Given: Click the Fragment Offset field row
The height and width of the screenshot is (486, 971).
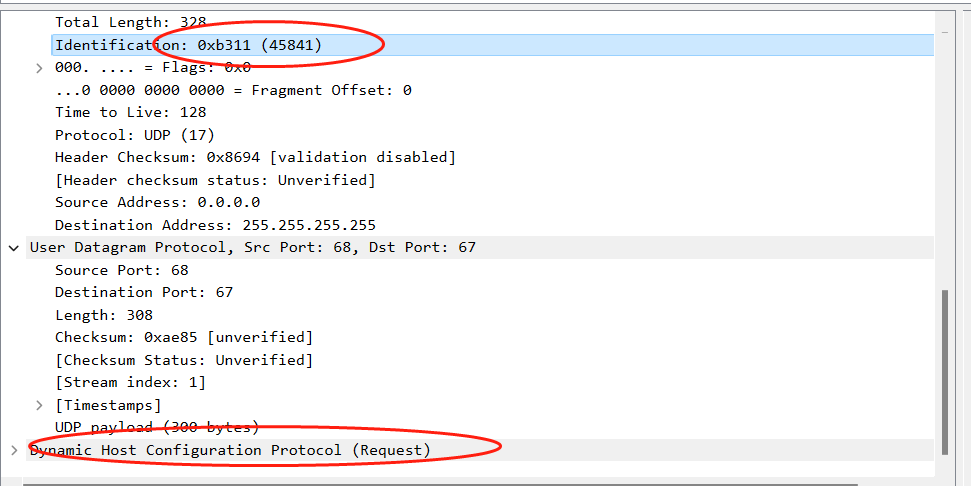Looking at the screenshot, I should [x=233, y=90].
